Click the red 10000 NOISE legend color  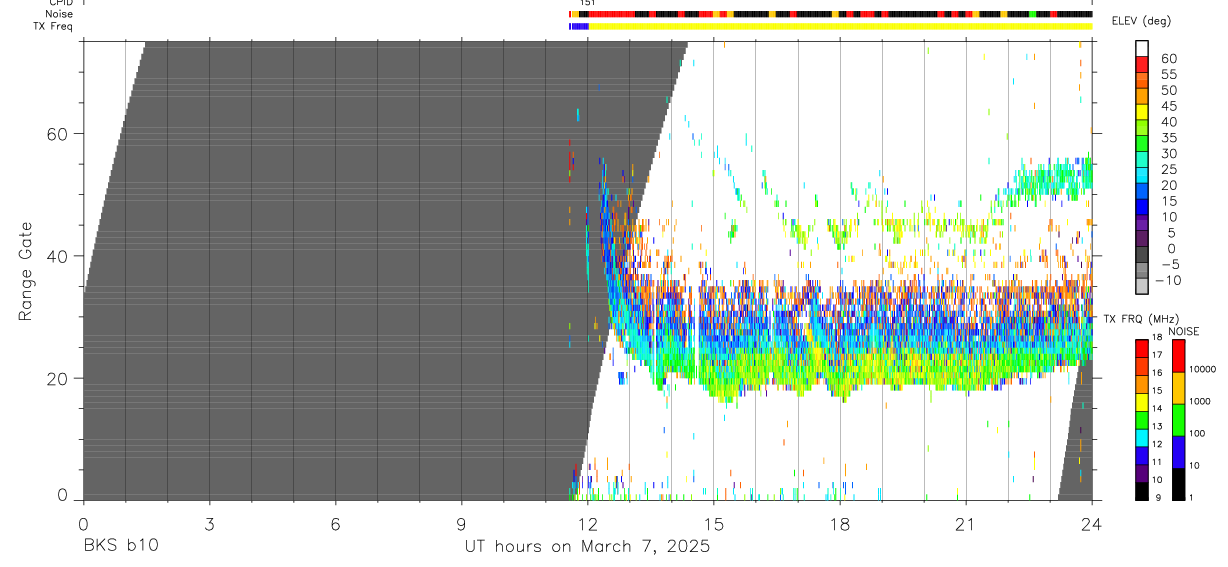pos(1178,356)
